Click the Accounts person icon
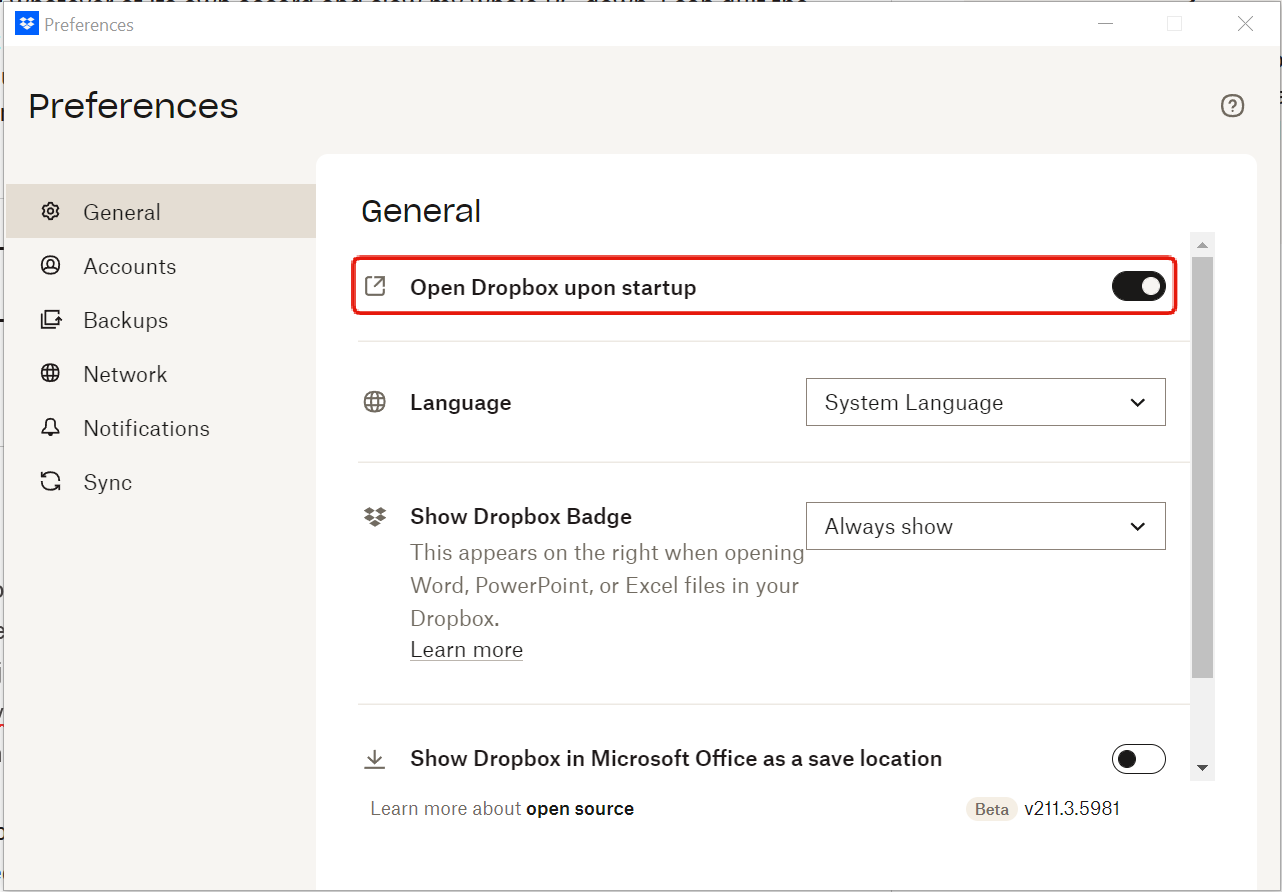The image size is (1282, 892). tap(50, 265)
